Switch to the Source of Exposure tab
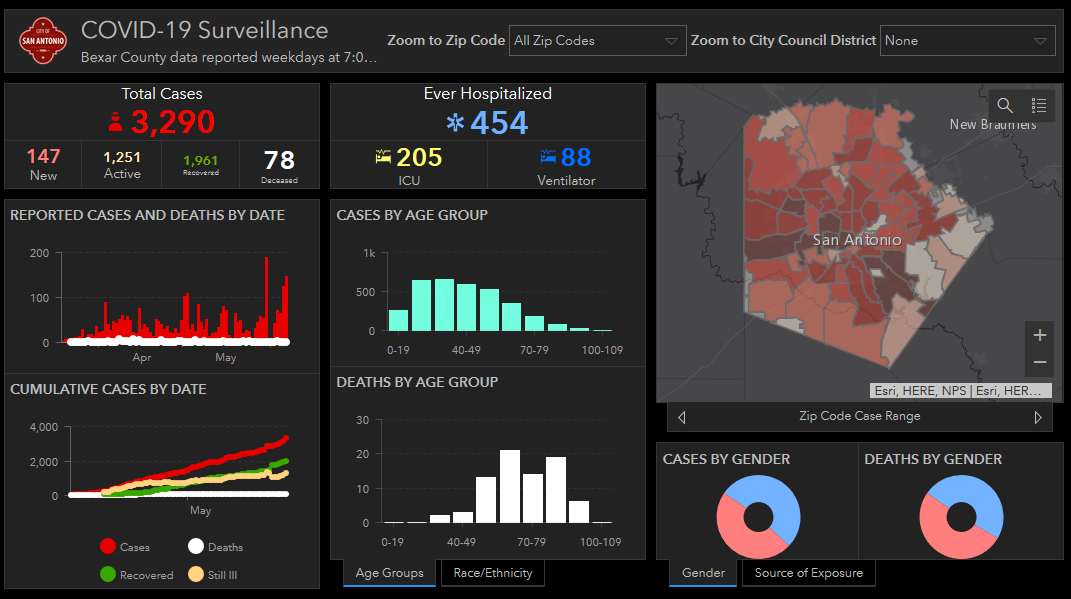This screenshot has width=1071, height=599. [x=809, y=573]
